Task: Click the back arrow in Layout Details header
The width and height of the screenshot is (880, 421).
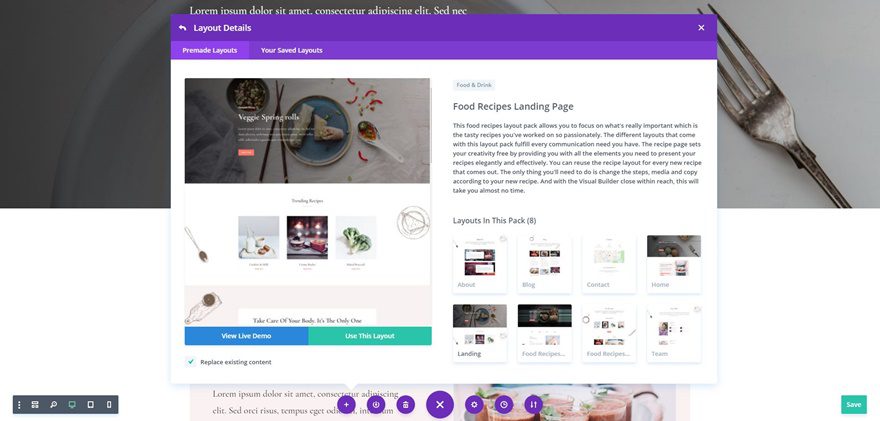Action: (x=182, y=28)
